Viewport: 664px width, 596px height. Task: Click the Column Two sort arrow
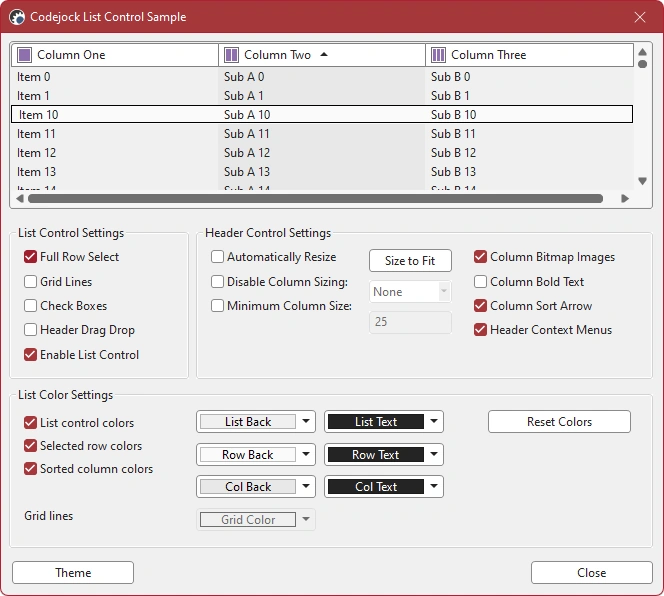(x=324, y=54)
